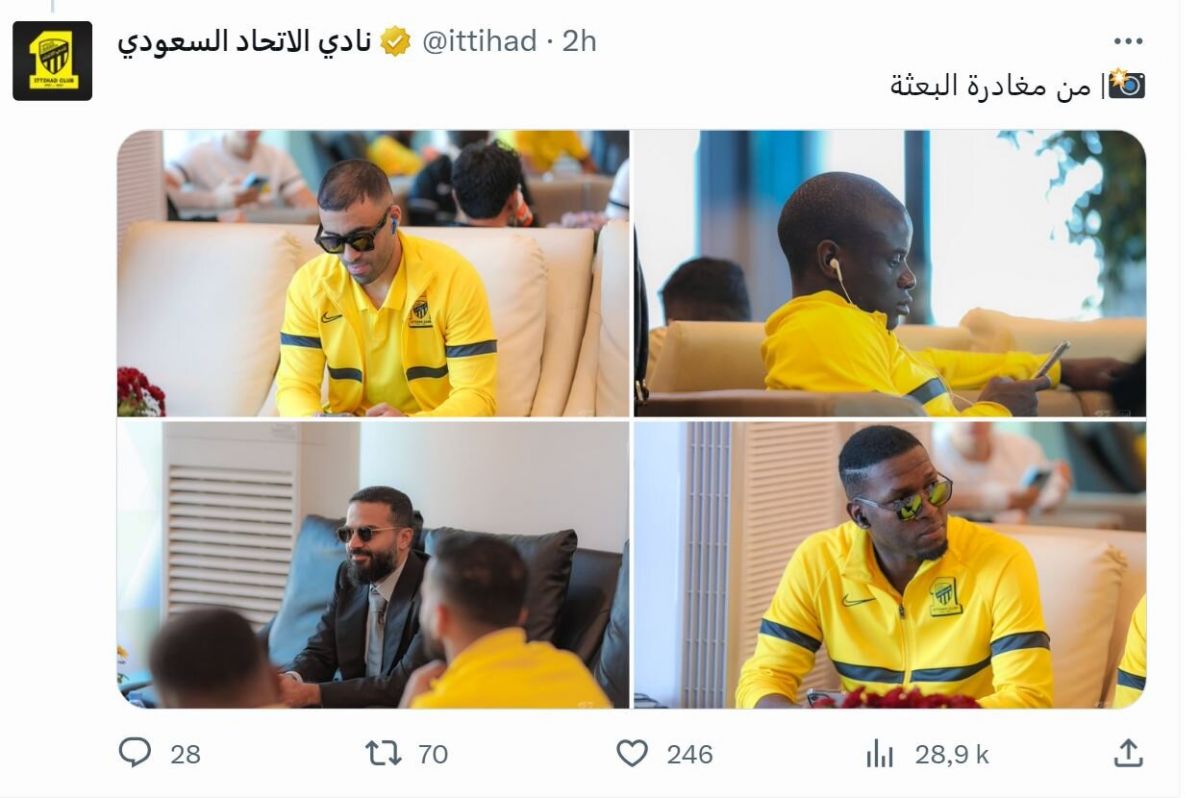
Task: Click the reply count 28
Action: pos(185,754)
